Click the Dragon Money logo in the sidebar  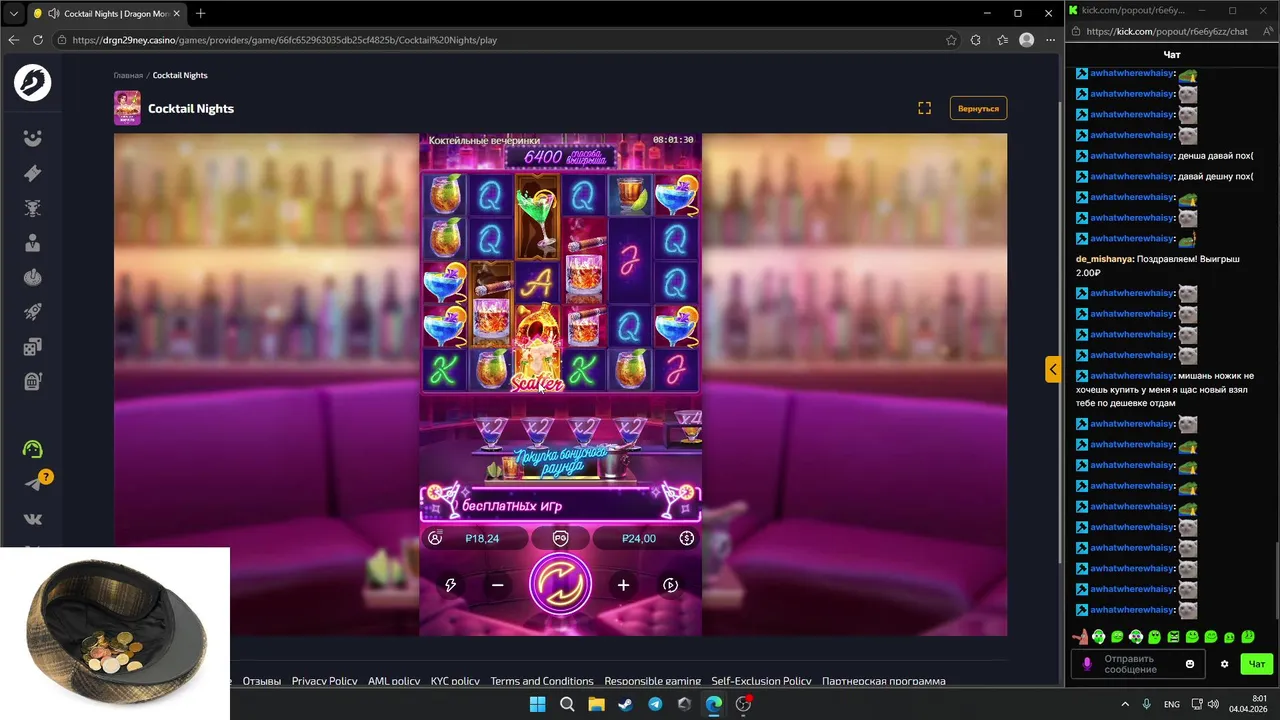click(x=32, y=82)
